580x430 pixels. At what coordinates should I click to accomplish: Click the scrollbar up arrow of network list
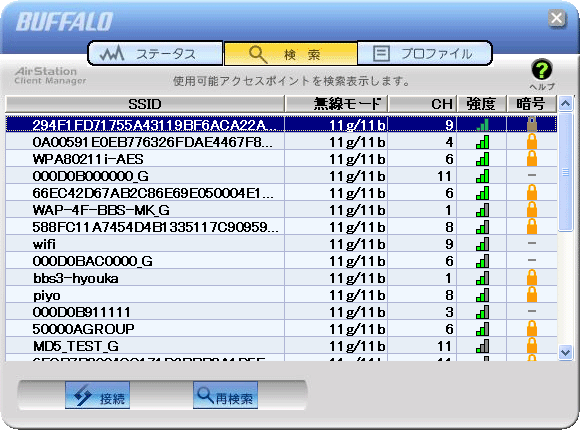(566, 104)
